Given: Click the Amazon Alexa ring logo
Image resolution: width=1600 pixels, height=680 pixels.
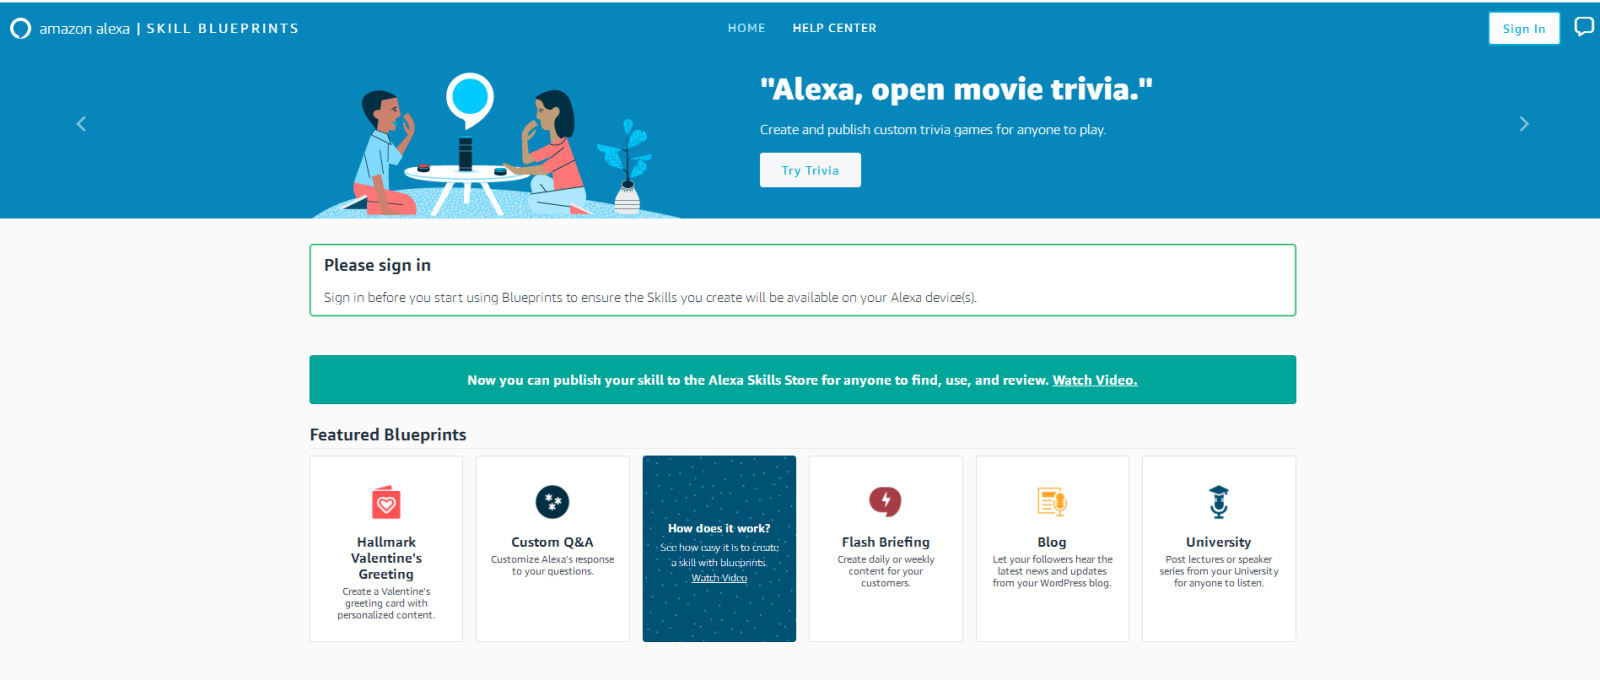Looking at the screenshot, I should (20, 29).
